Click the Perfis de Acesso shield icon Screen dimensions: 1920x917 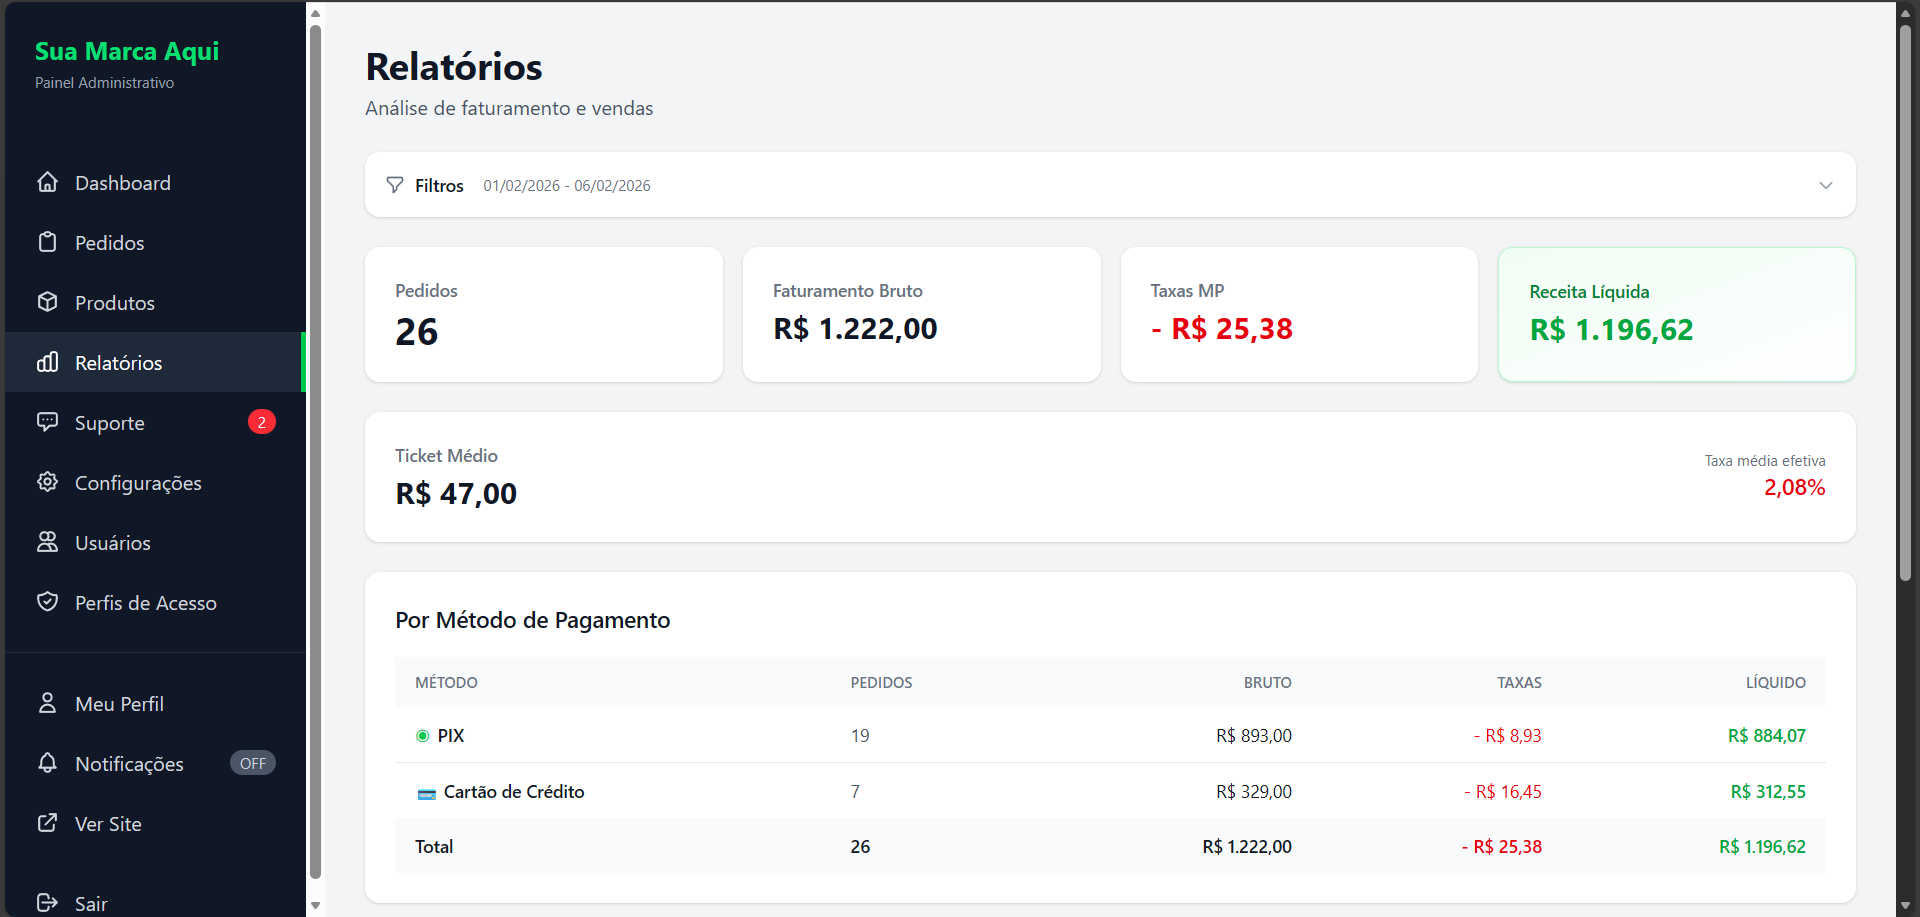pos(47,602)
